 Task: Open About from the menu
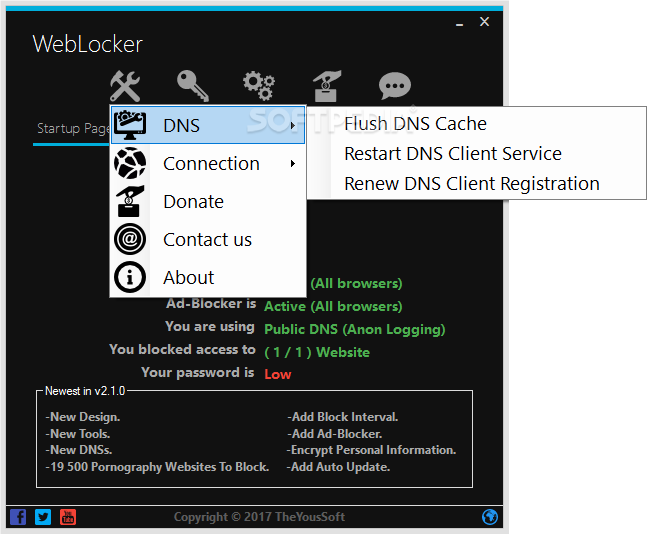click(x=208, y=277)
